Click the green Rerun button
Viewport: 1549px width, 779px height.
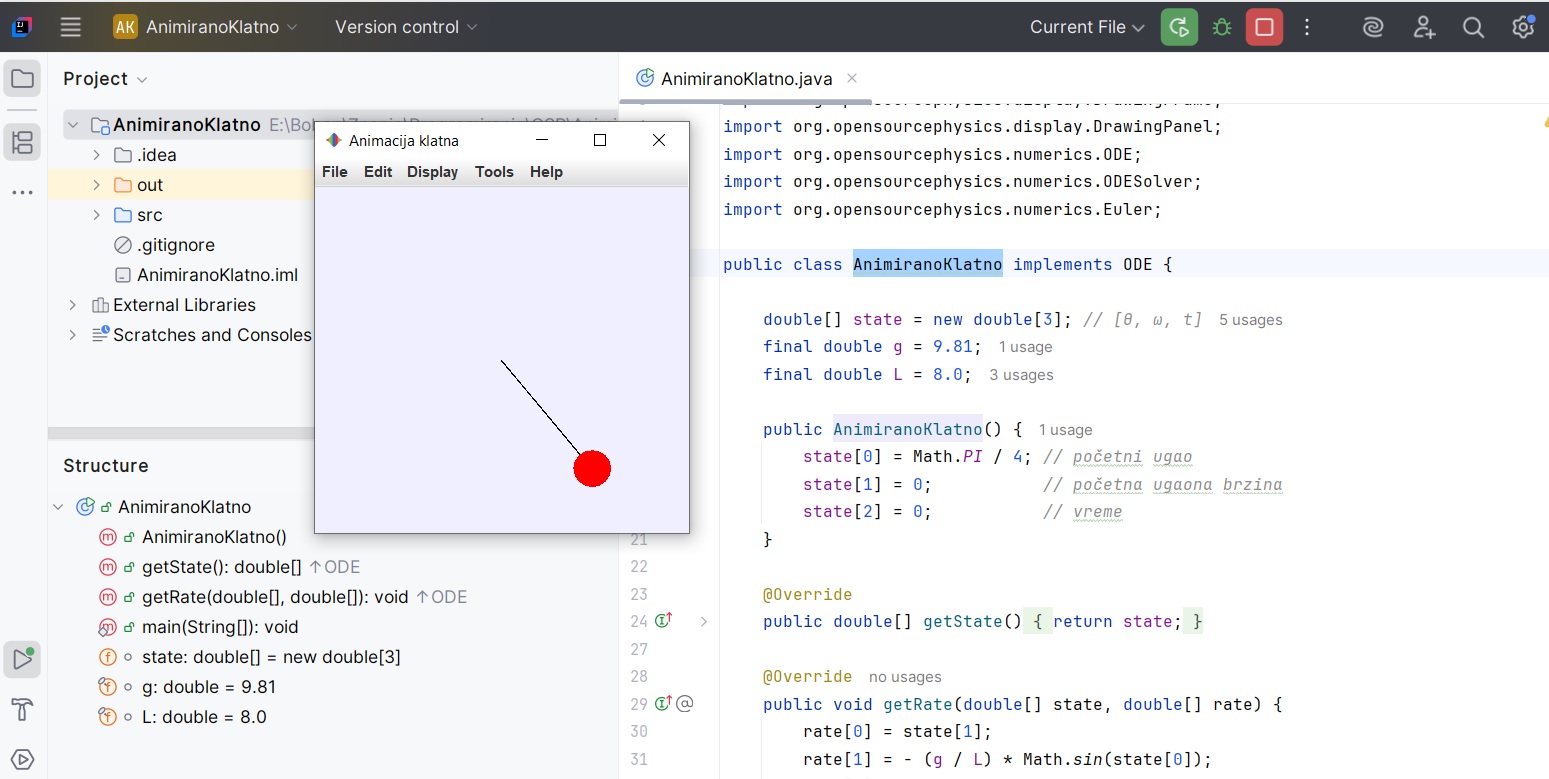coord(1179,27)
